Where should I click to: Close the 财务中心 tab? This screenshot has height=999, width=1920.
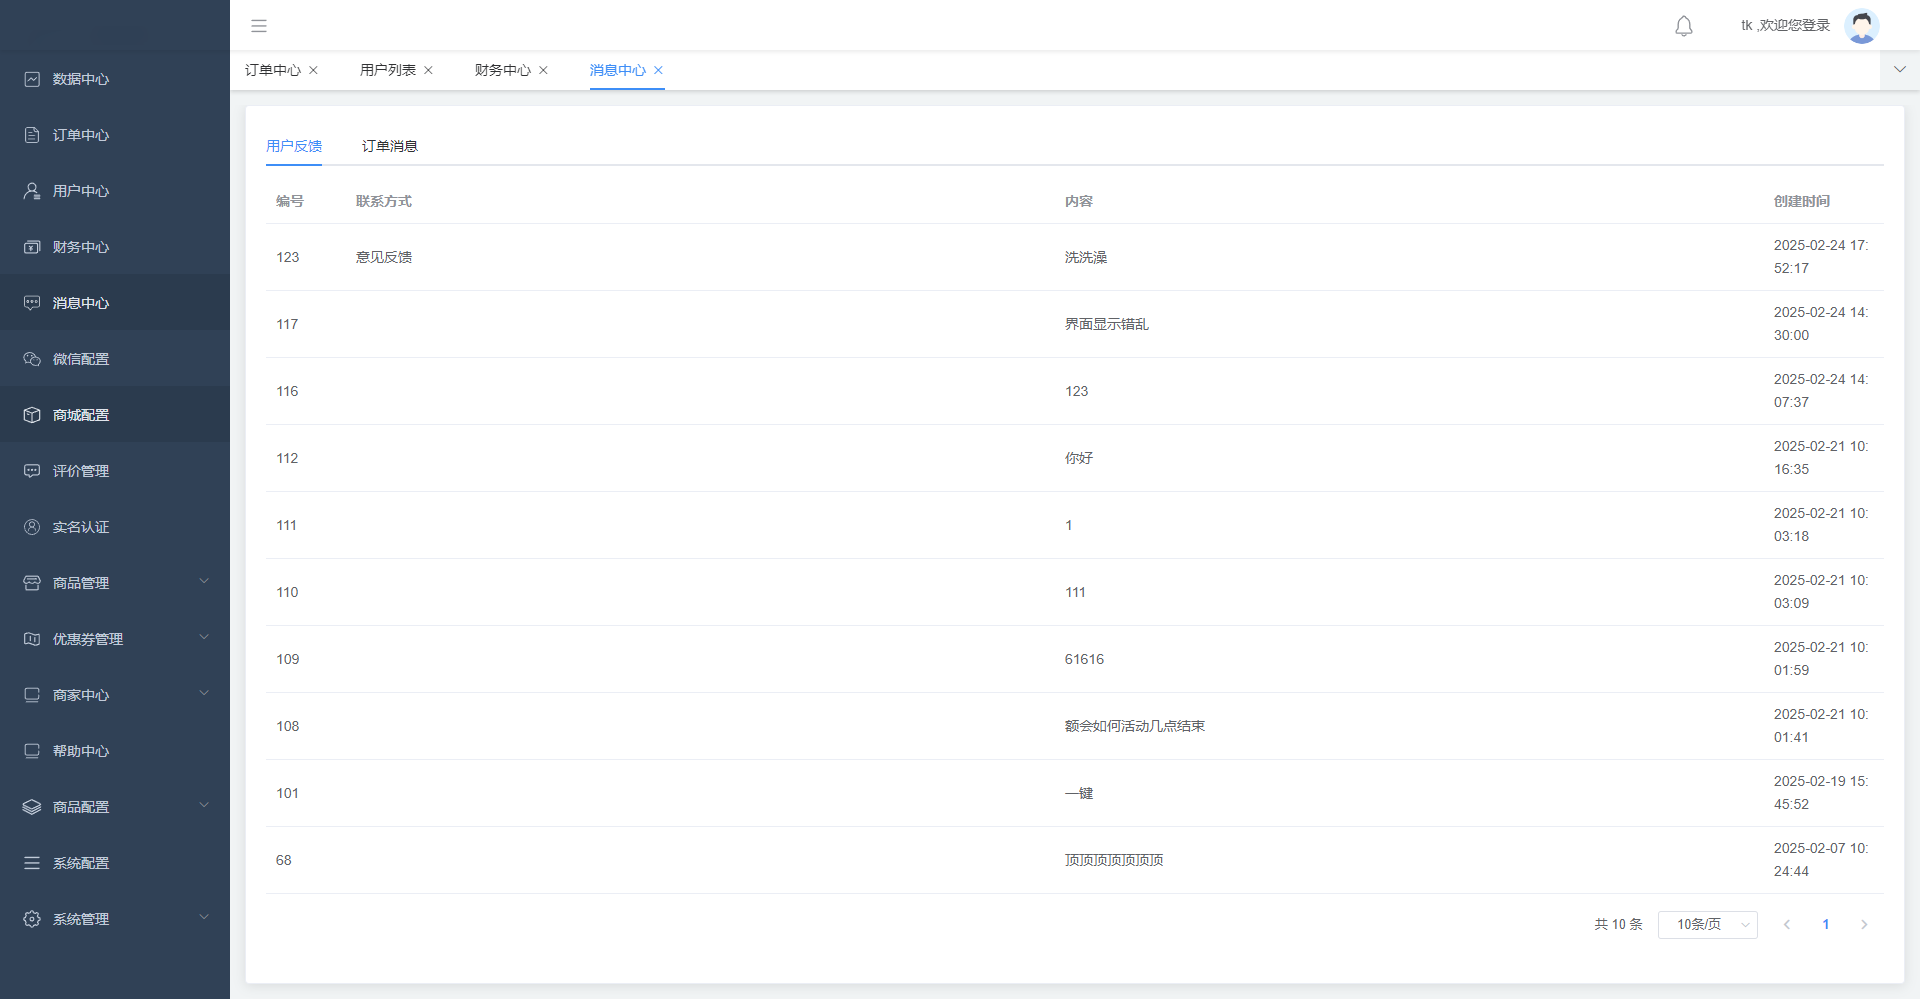pyautogui.click(x=543, y=70)
